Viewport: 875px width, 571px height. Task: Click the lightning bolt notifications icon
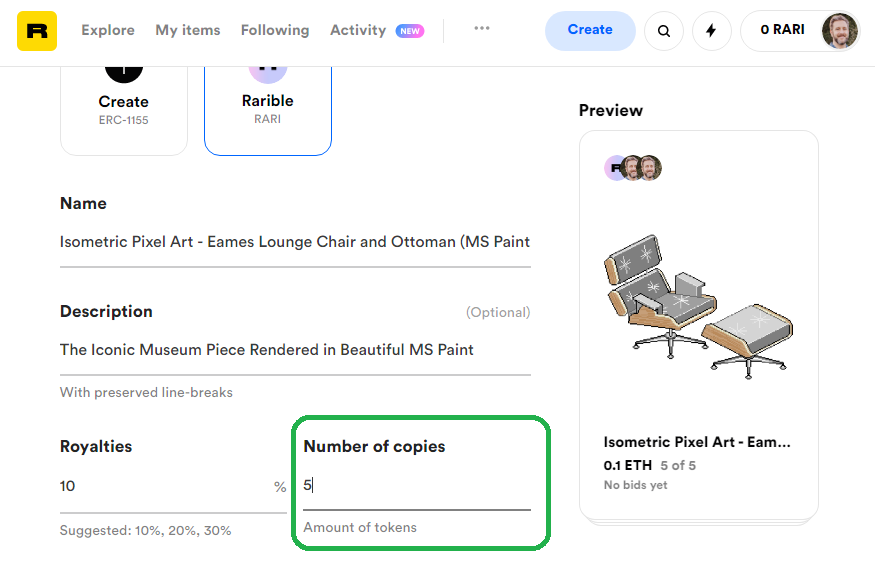point(711,31)
